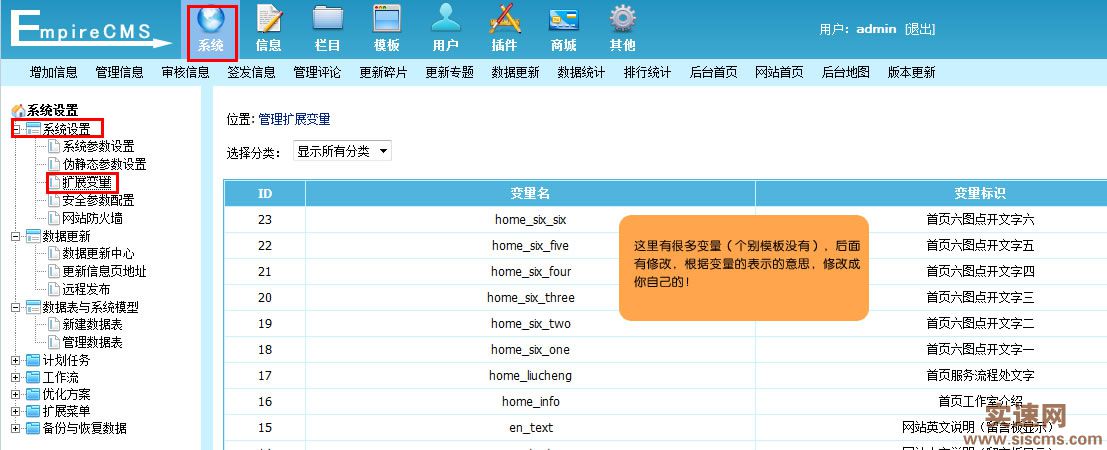This screenshot has height=450, width=1107.
Task: Collapse the 数据更新 tree node
Action: tap(16, 236)
